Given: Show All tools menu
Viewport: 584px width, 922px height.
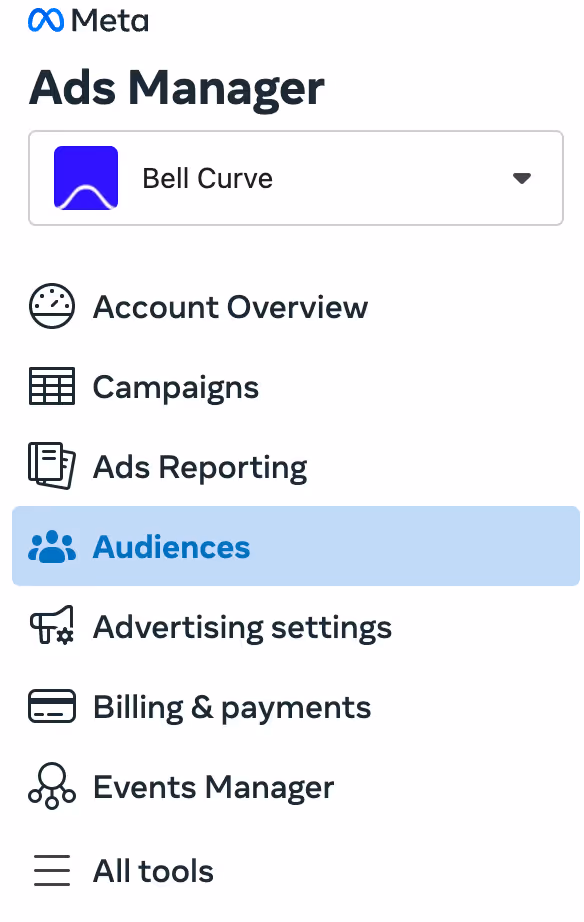Looking at the screenshot, I should click(x=153, y=871).
